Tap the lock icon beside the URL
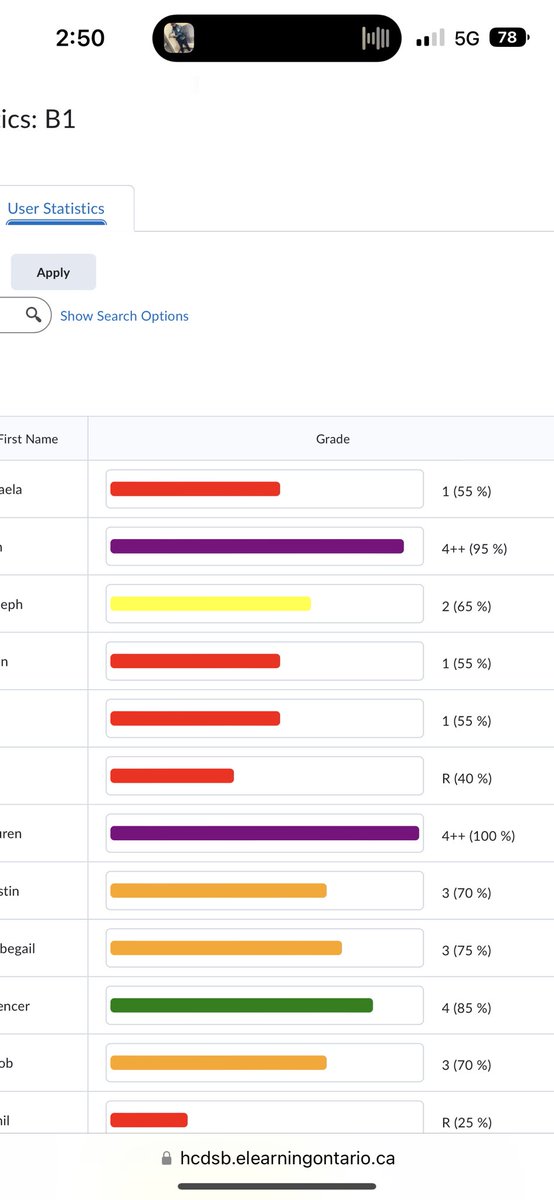The image size is (554, 1200). tap(167, 1158)
